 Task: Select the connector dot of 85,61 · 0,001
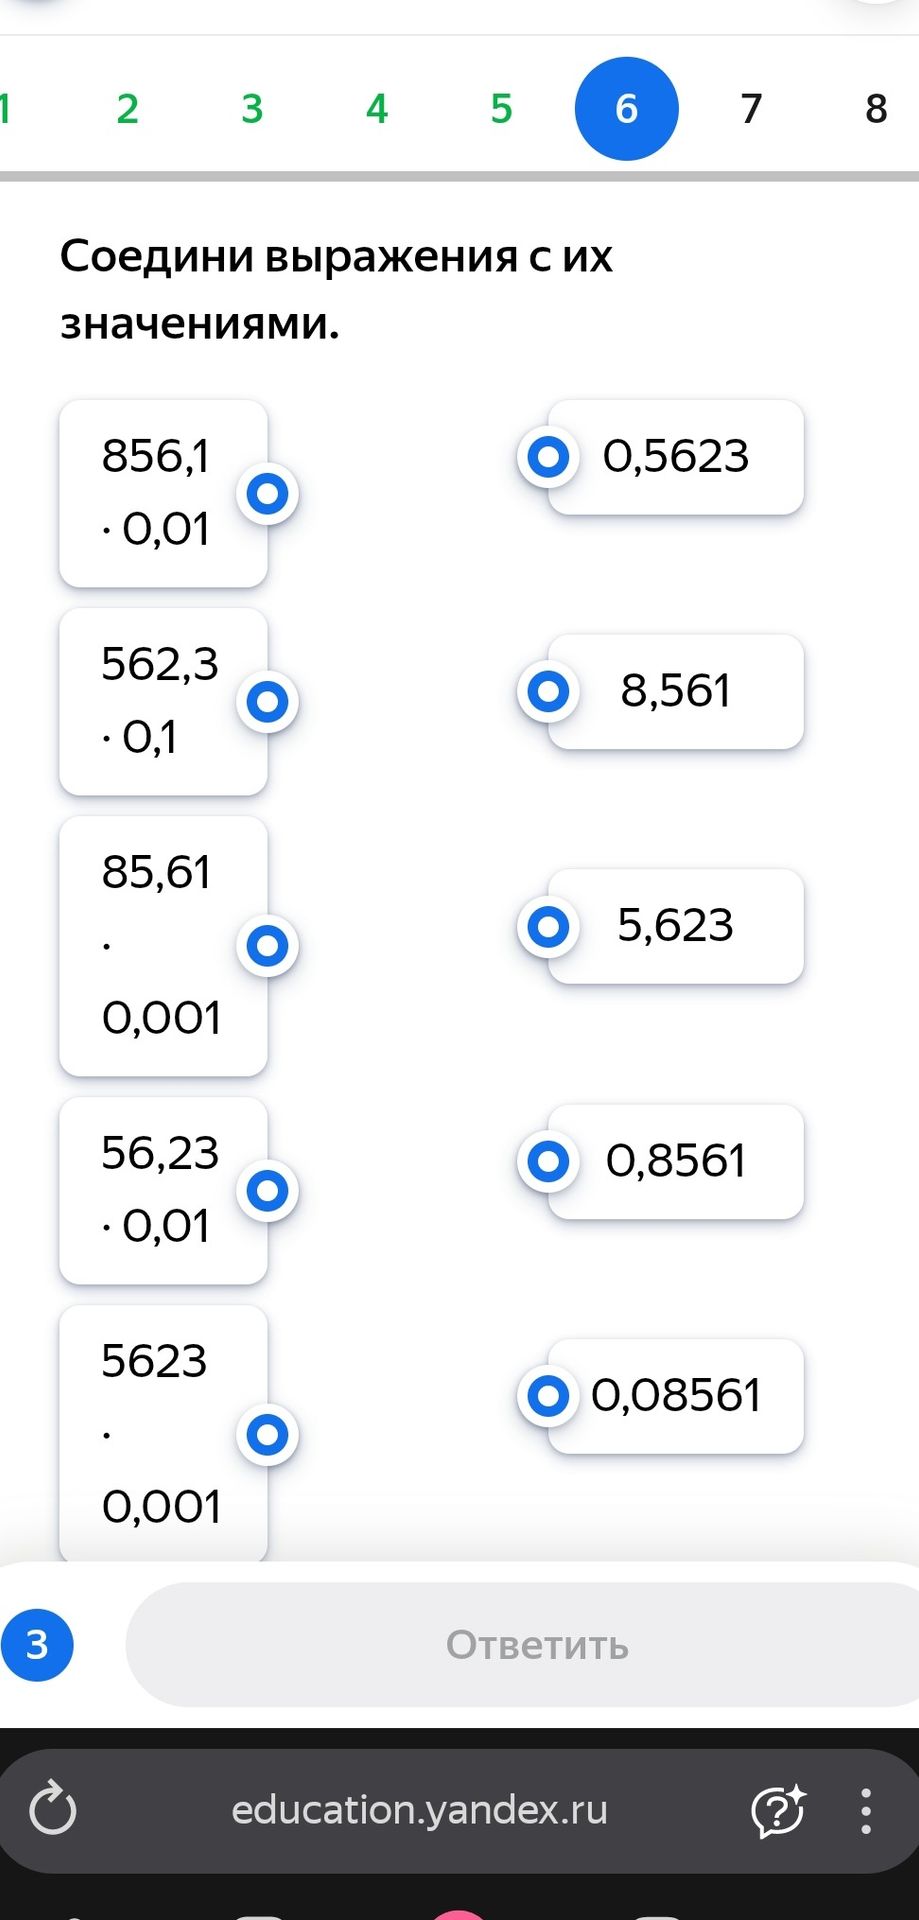pyautogui.click(x=268, y=946)
